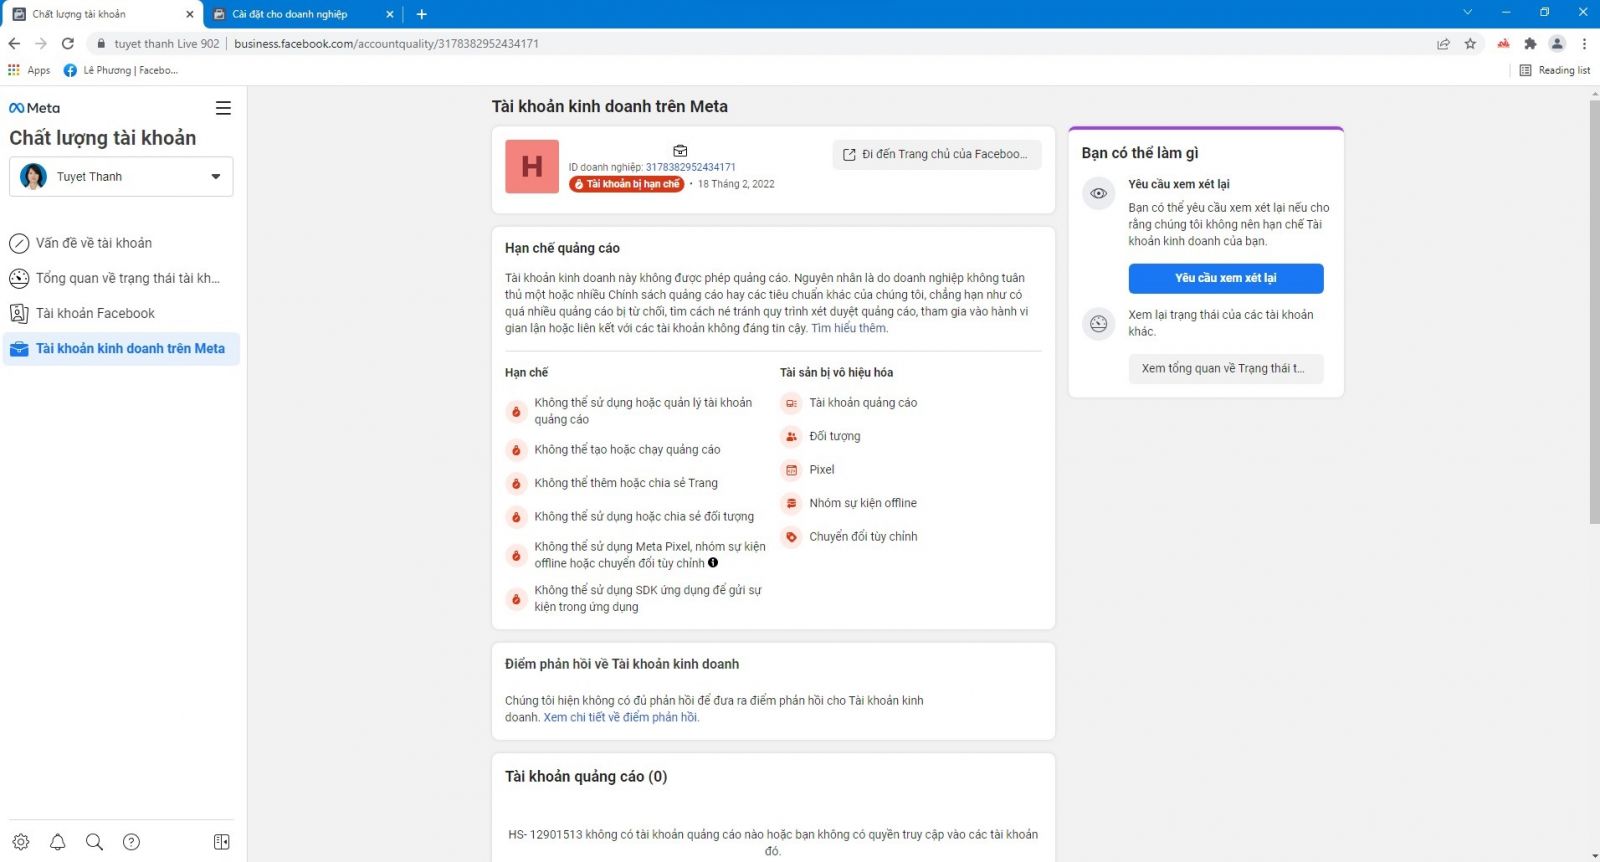Open notifications bell icon
This screenshot has width=1600, height=862.
(58, 842)
